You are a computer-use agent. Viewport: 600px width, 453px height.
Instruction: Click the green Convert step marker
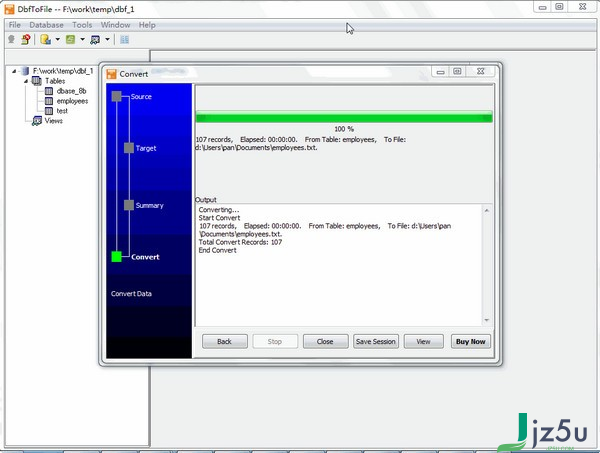[x=117, y=257]
